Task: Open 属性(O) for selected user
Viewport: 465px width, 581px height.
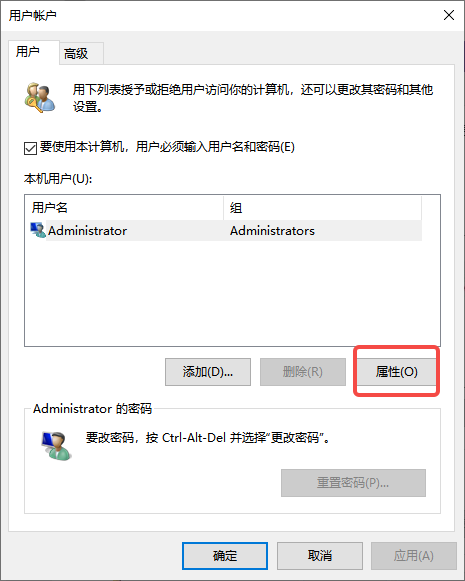Action: point(396,372)
